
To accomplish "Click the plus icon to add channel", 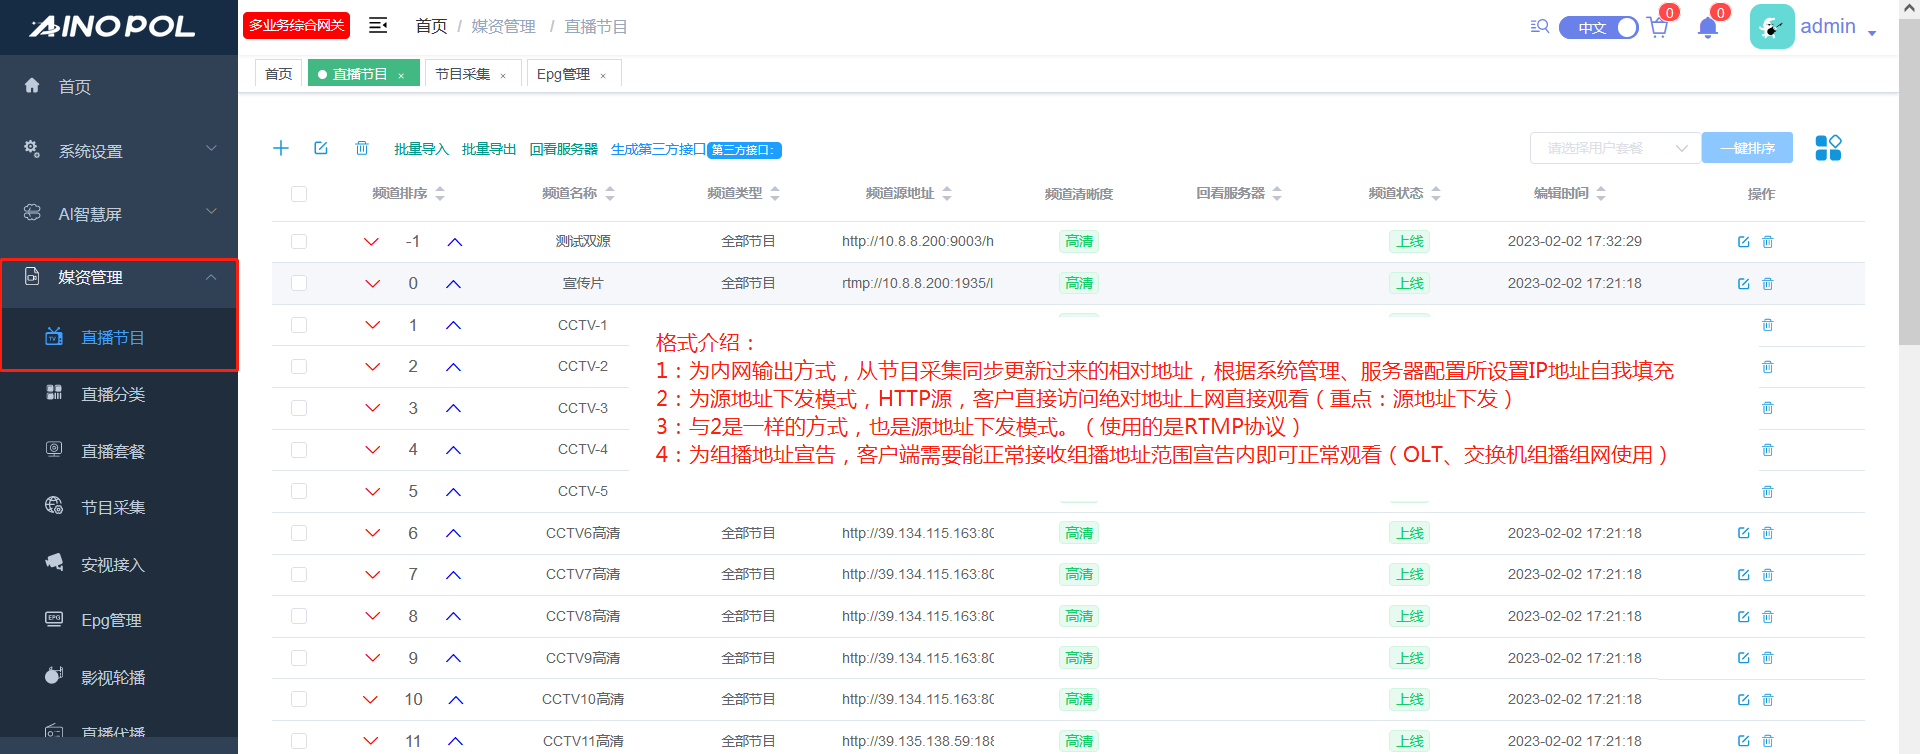I will pos(281,149).
